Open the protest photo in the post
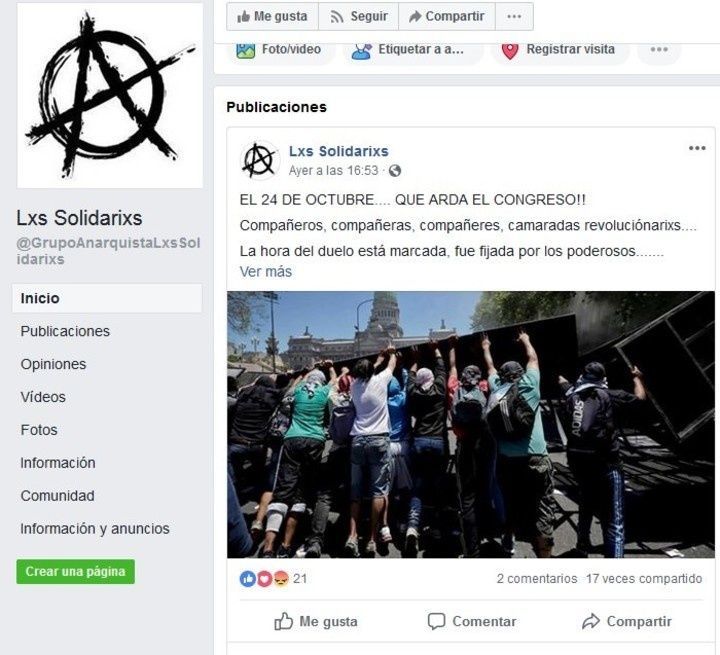Image resolution: width=720 pixels, height=655 pixels. point(471,424)
